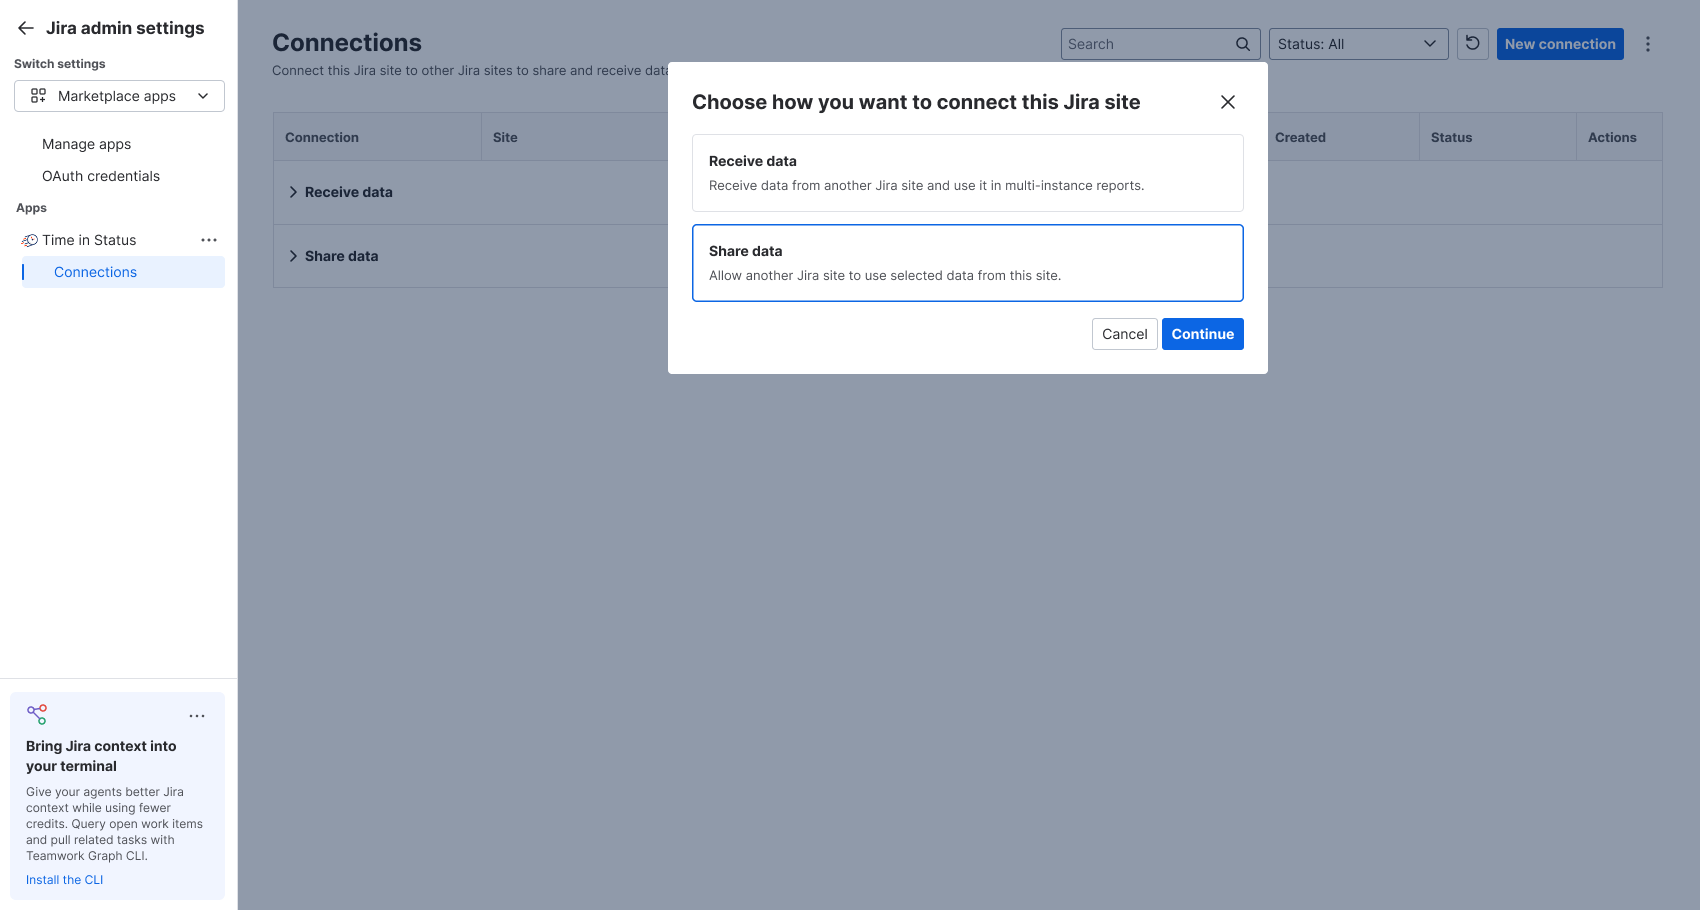The width and height of the screenshot is (1700, 910).
Task: Click the Time in Status app icon
Action: (30, 240)
